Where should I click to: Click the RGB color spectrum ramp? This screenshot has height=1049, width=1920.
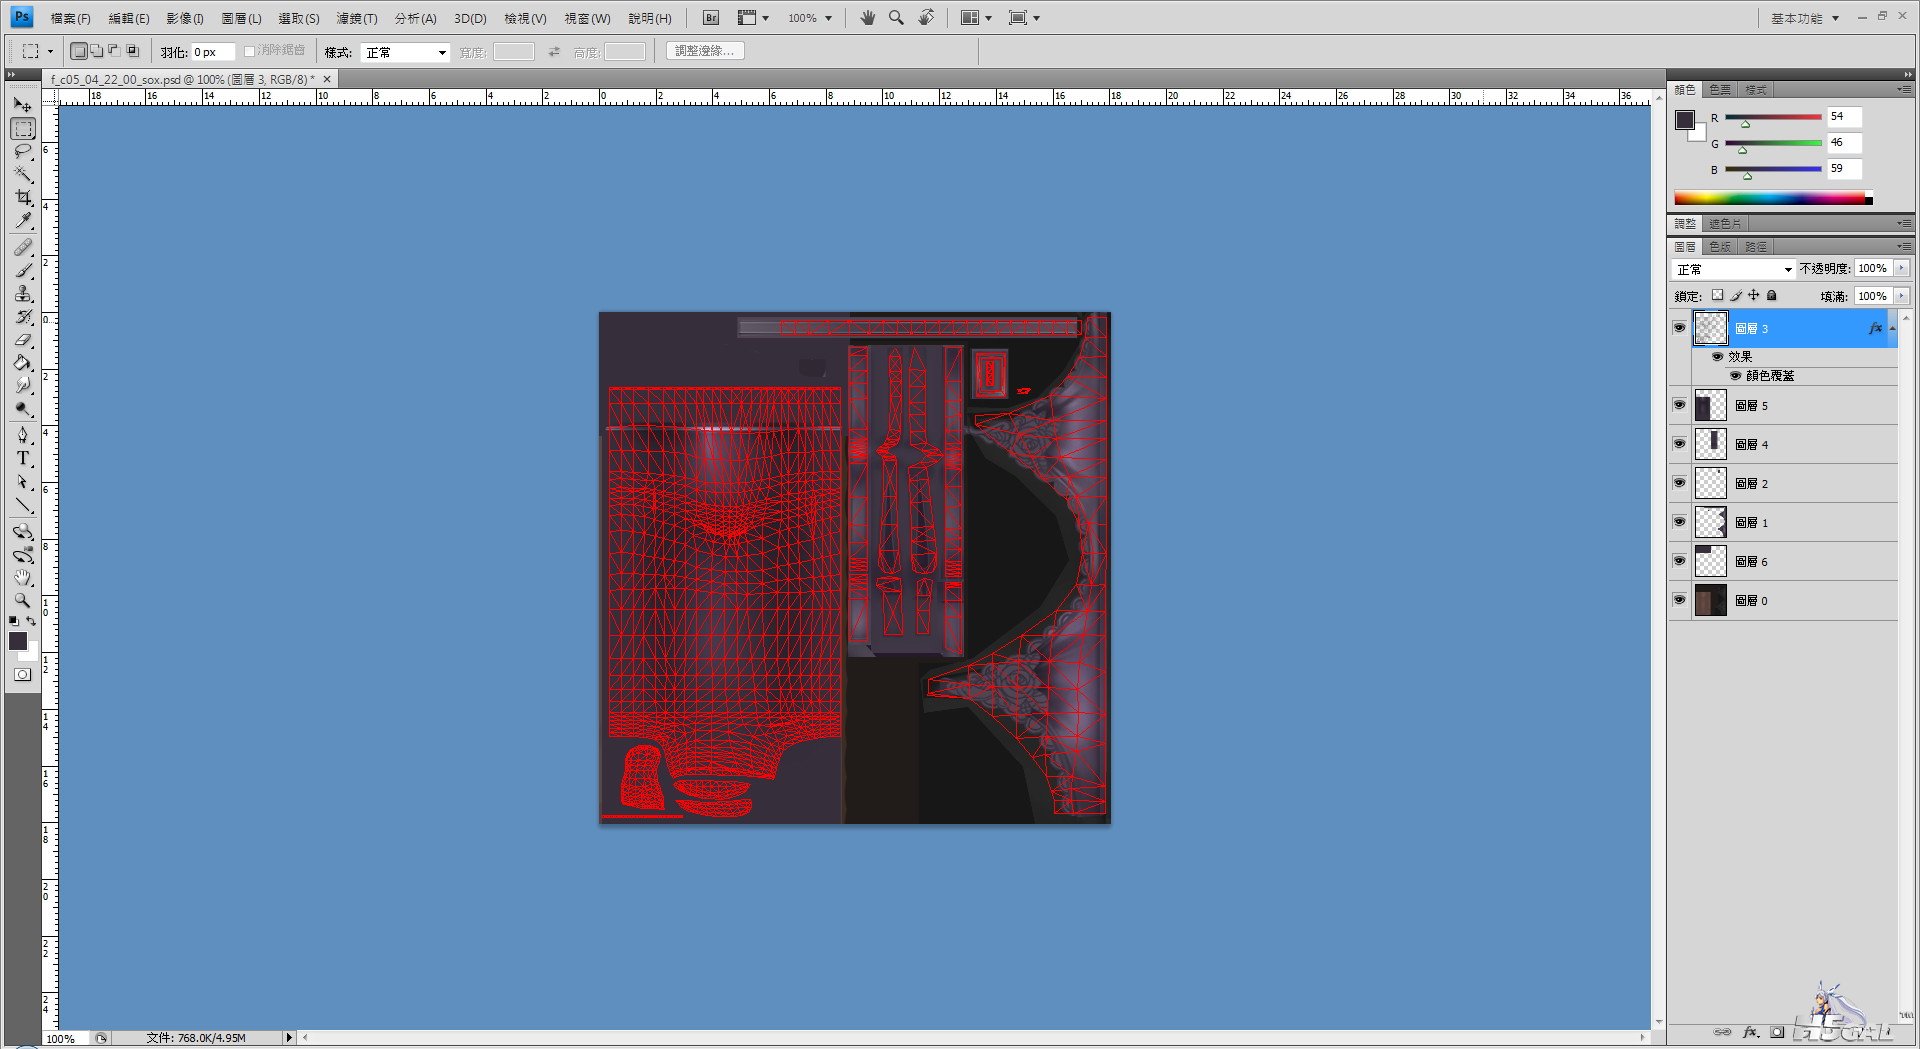click(1768, 199)
